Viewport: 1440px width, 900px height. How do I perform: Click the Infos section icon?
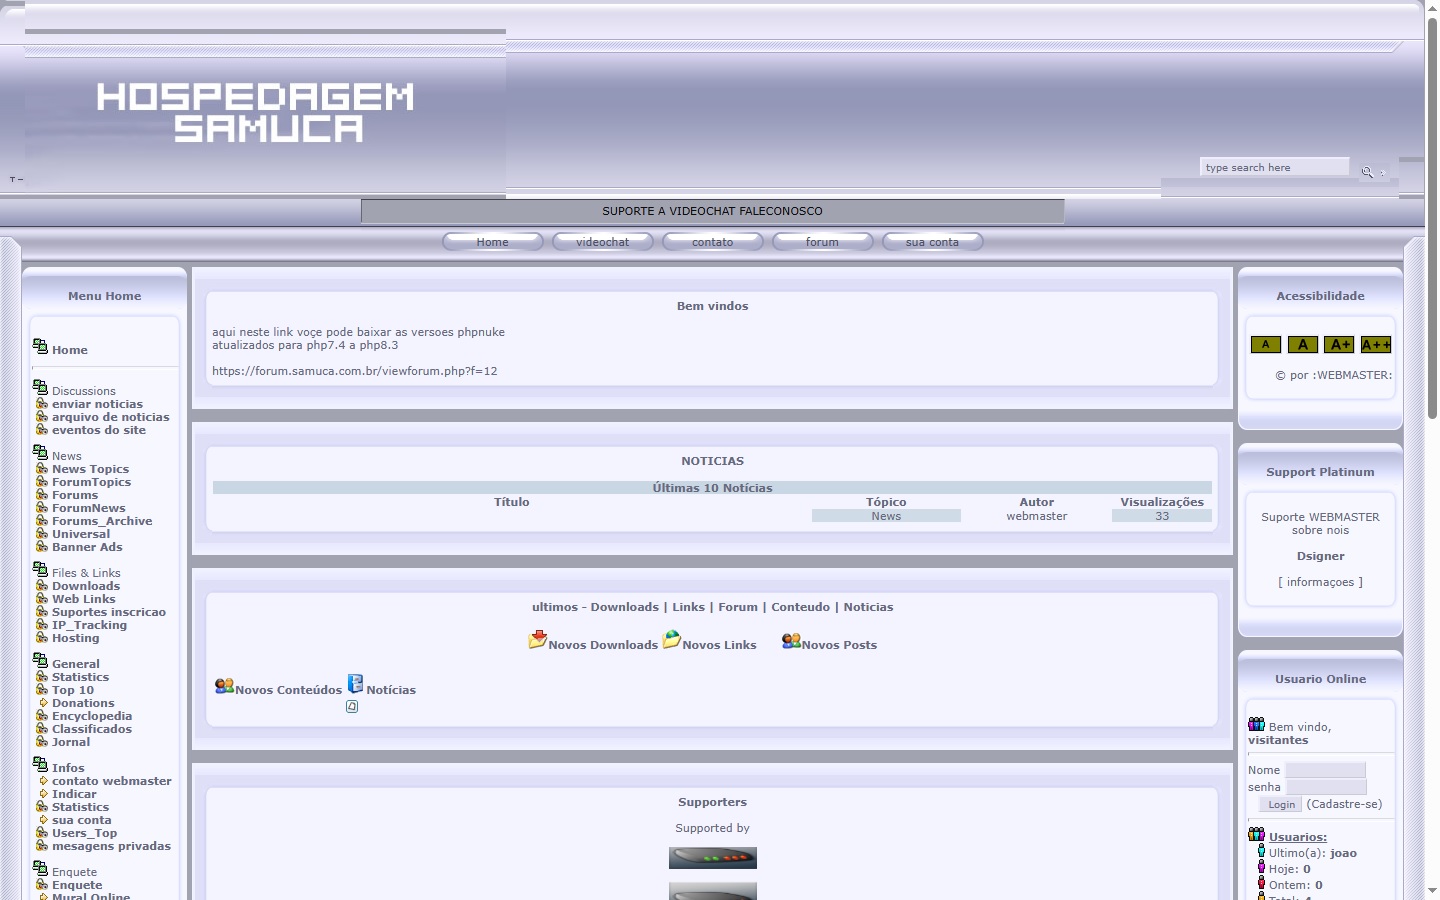[x=40, y=764]
